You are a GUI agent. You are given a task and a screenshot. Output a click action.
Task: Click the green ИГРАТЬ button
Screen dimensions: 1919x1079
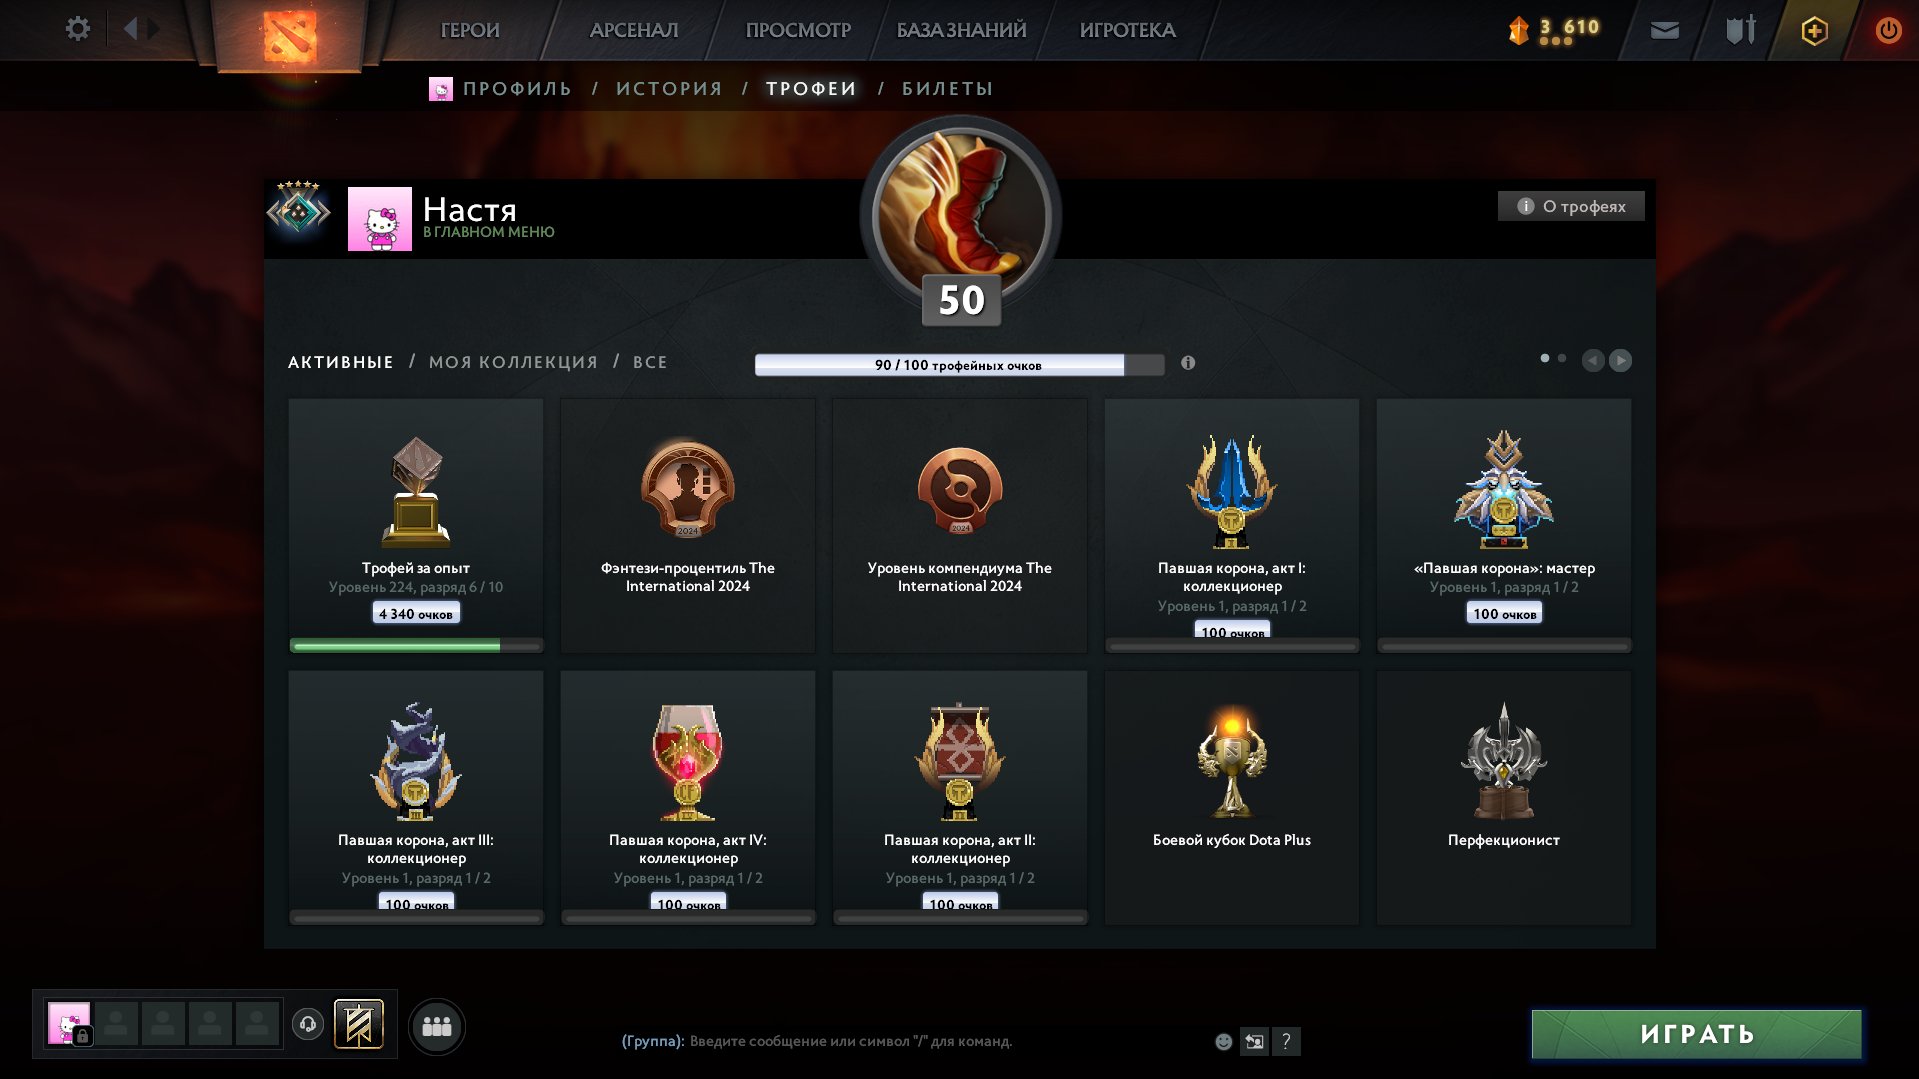1697,1034
